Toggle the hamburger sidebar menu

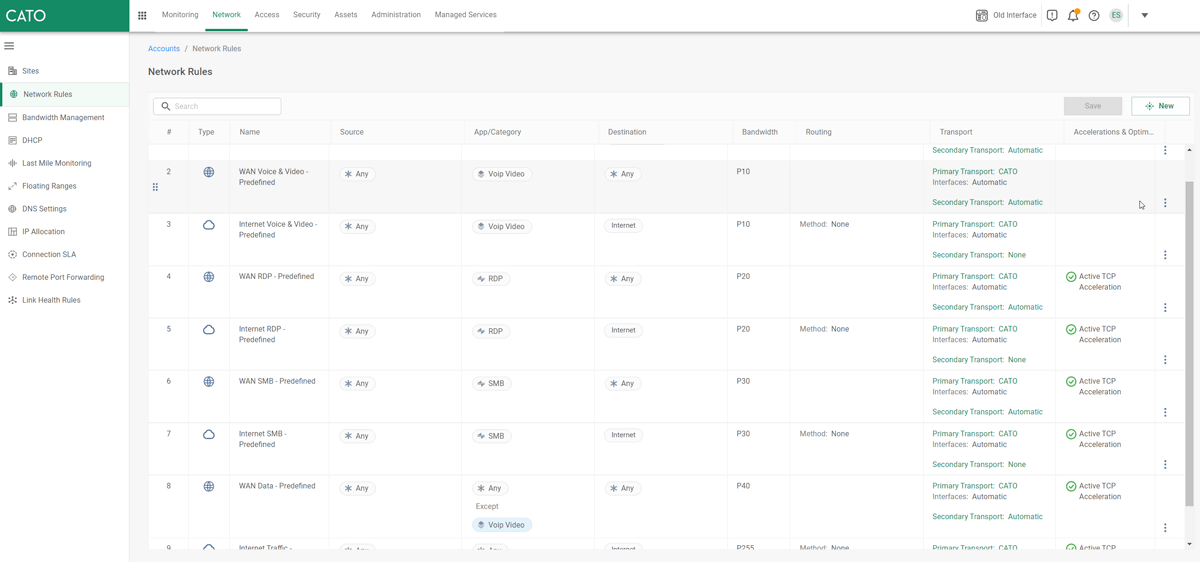pyautogui.click(x=9, y=46)
